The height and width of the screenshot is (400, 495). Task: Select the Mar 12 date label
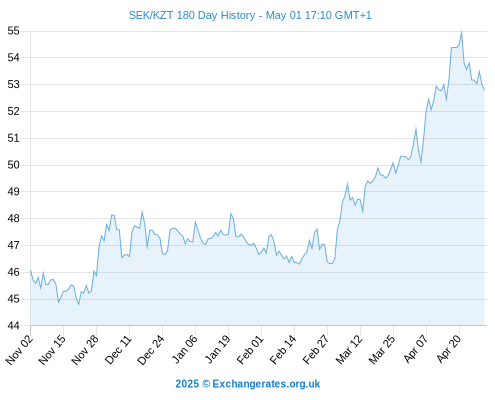[350, 349]
